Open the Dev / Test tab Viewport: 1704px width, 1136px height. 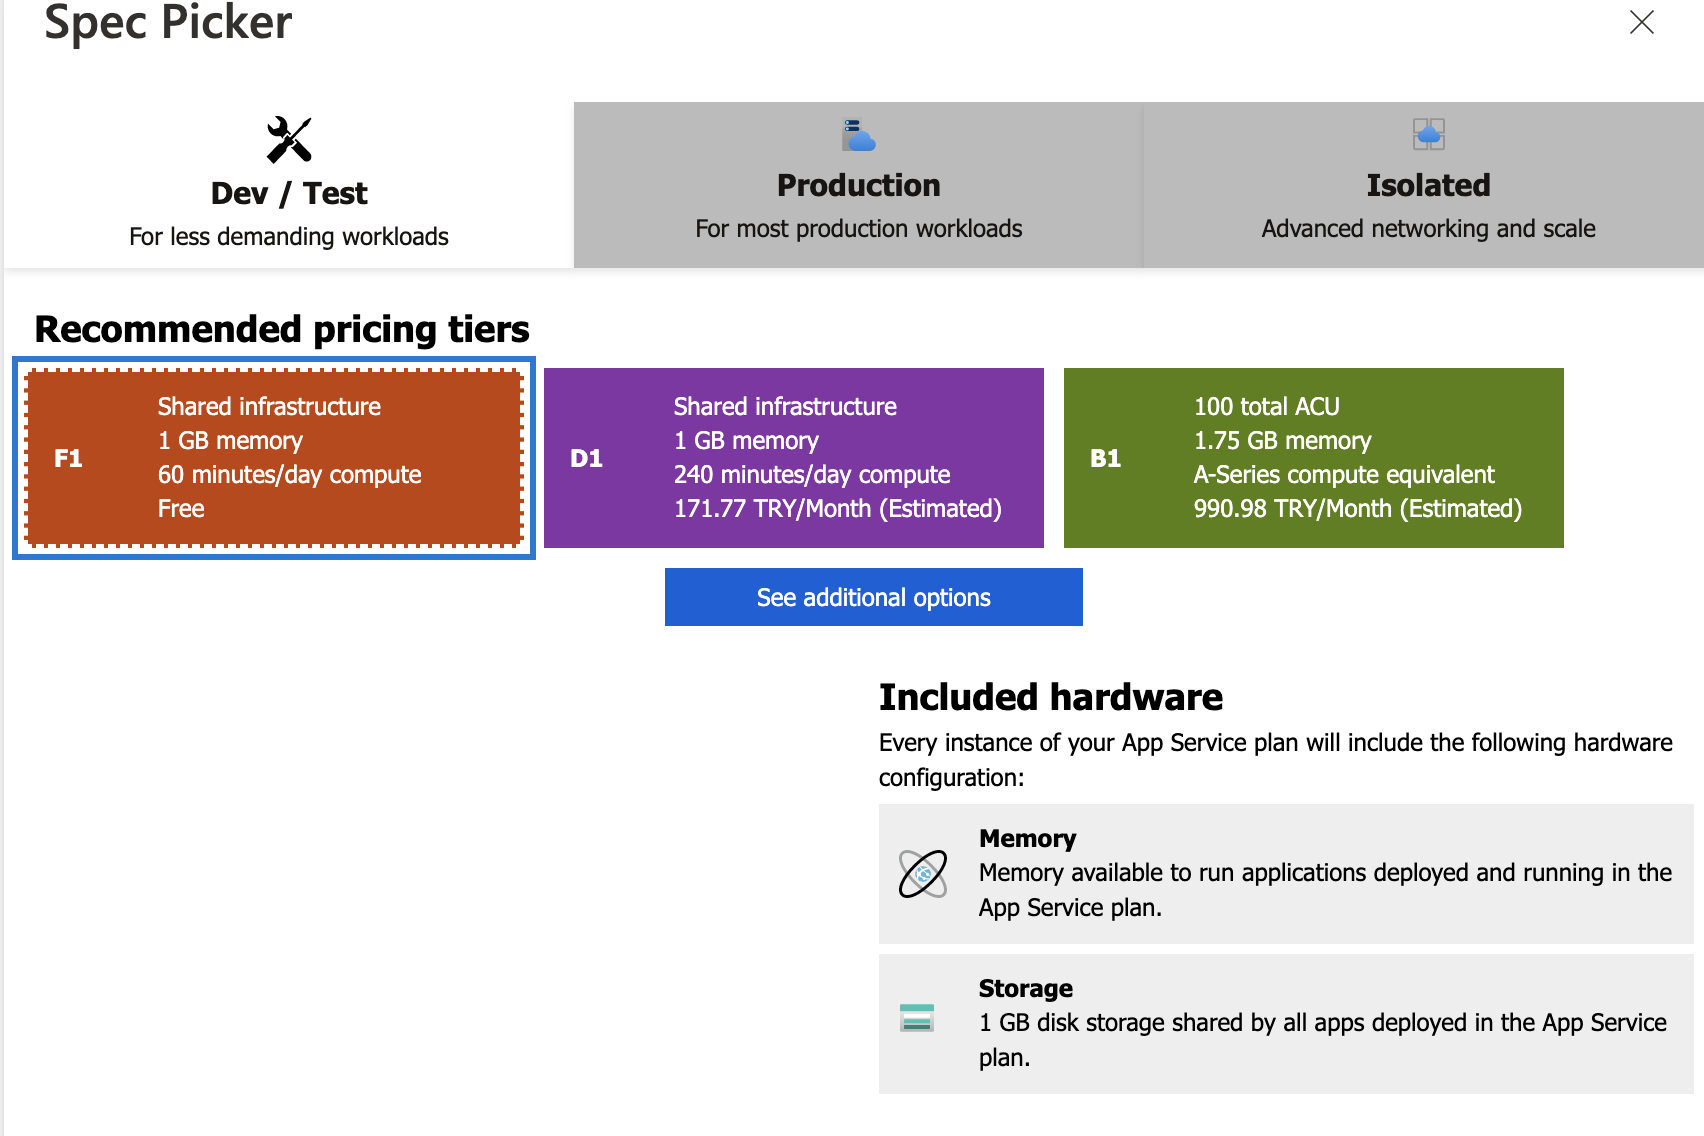pos(288,194)
